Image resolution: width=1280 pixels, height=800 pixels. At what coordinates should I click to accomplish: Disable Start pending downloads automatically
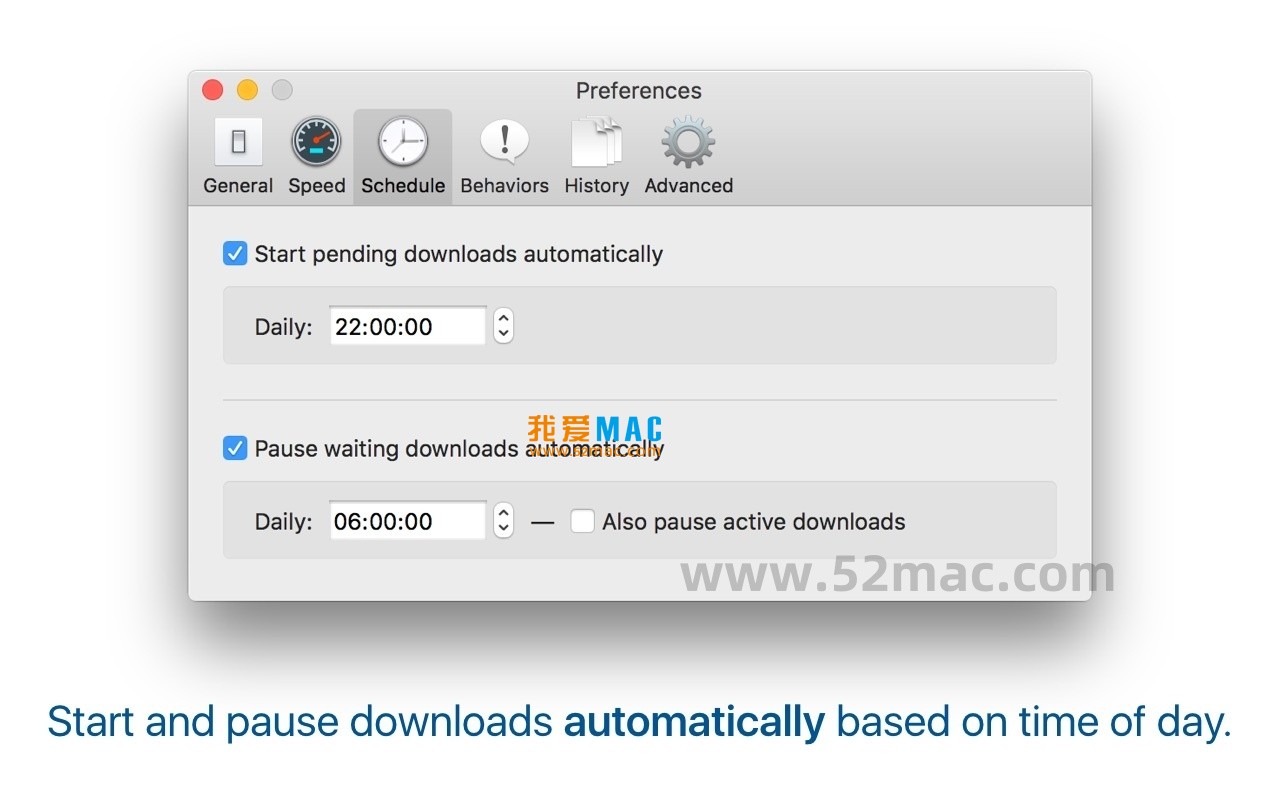pos(235,254)
